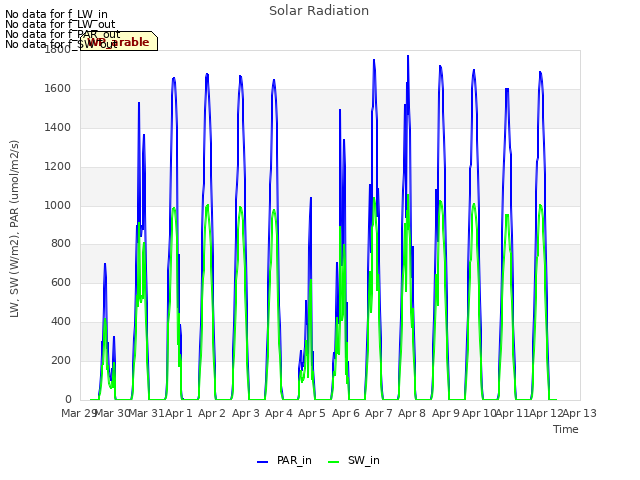Toggle the SW_in legend entry
Viewport: 640px width, 480px height.
(x=354, y=460)
